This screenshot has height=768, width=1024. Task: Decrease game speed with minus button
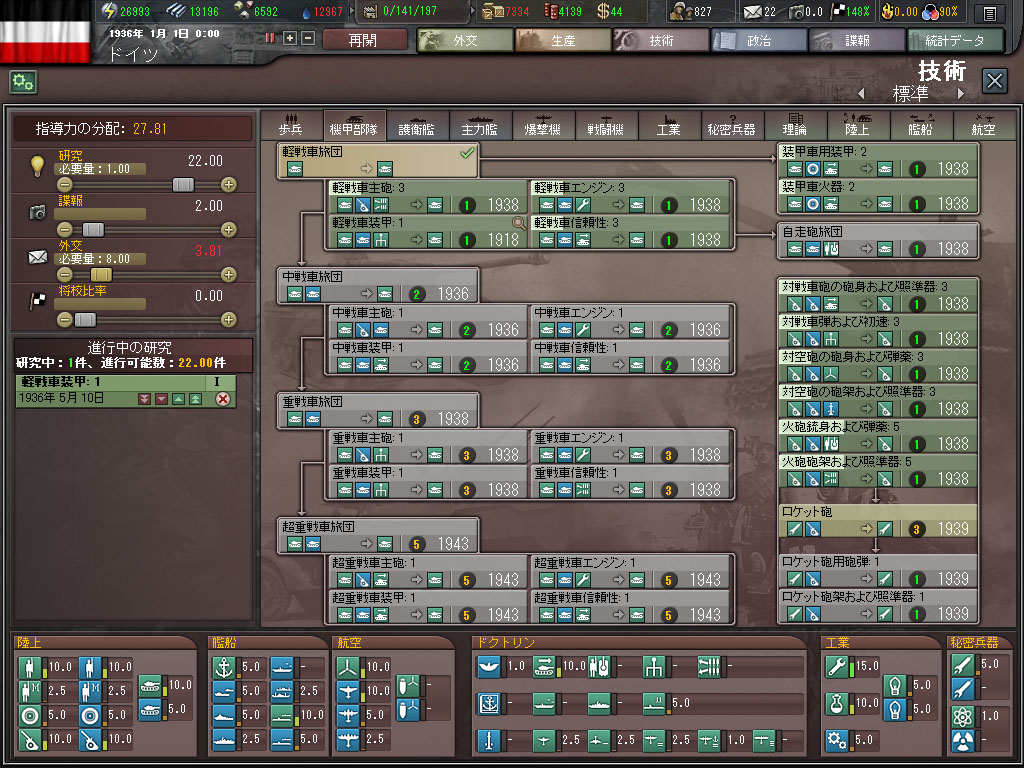pyautogui.click(x=308, y=38)
